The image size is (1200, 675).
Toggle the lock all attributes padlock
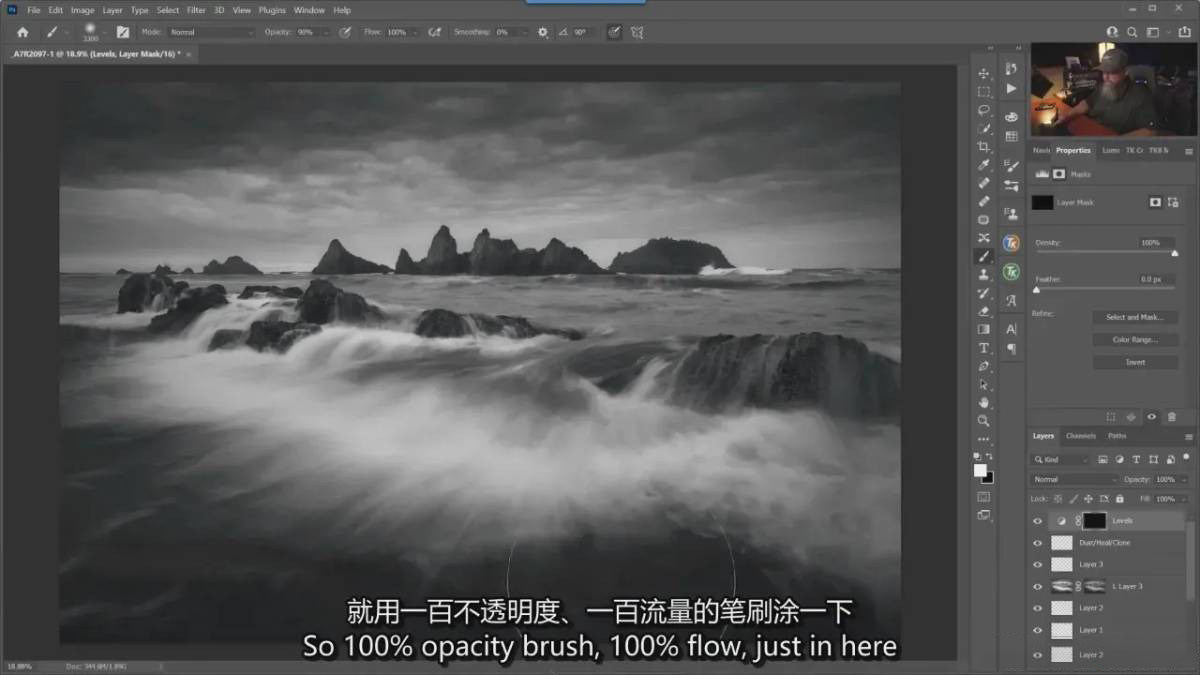tap(1119, 498)
